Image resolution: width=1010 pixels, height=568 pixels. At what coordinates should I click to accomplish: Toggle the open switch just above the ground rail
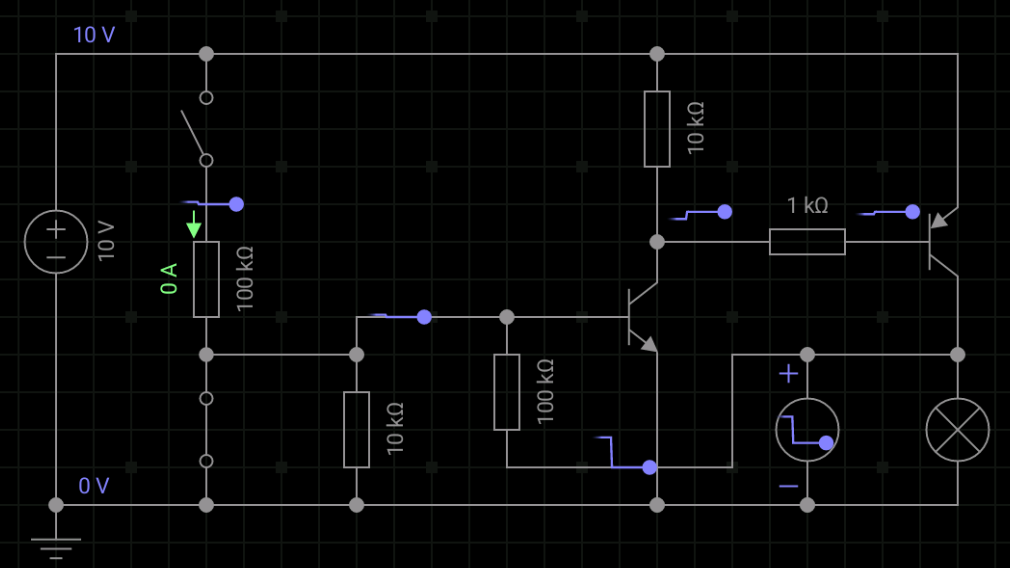(206, 430)
